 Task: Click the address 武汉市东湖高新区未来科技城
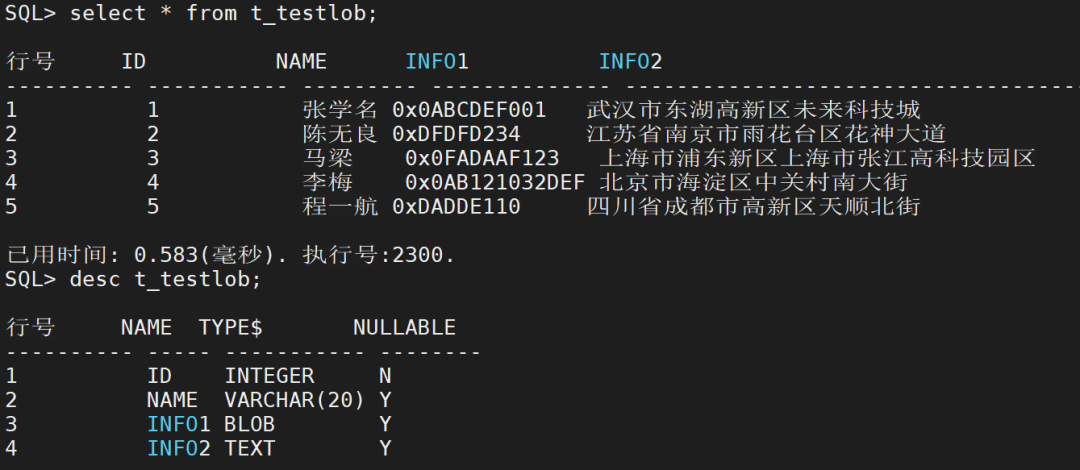[x=753, y=109]
